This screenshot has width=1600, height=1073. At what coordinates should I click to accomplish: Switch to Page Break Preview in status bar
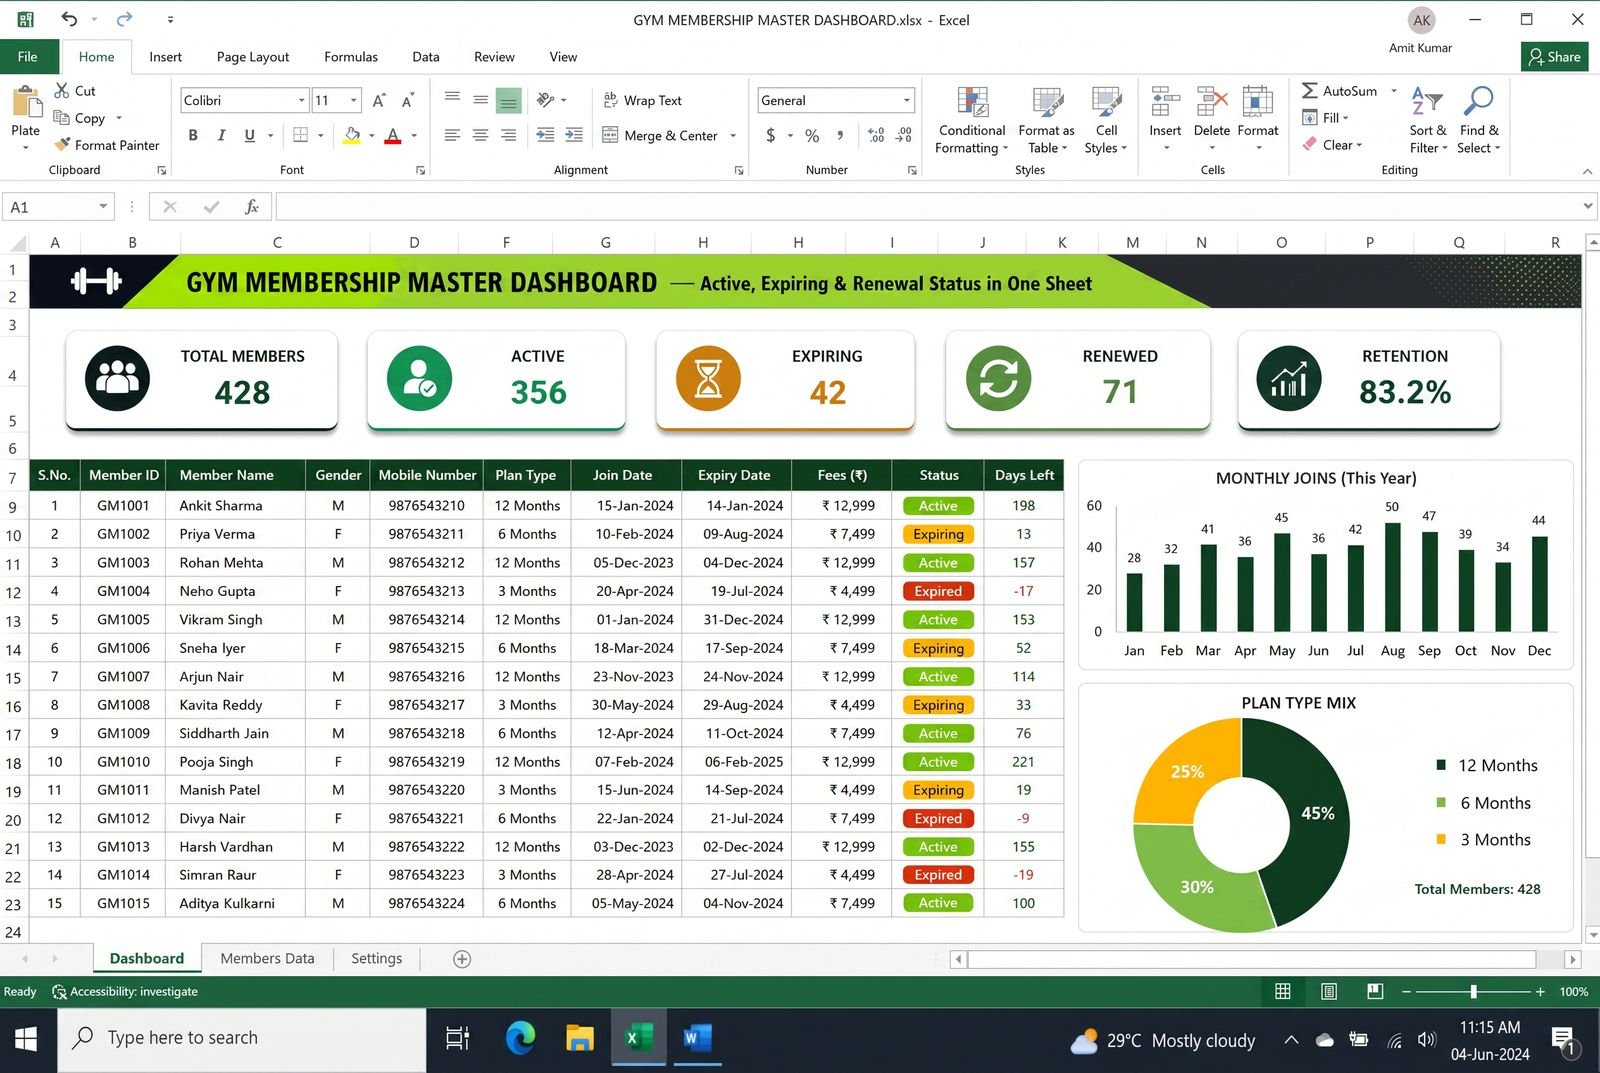point(1375,991)
